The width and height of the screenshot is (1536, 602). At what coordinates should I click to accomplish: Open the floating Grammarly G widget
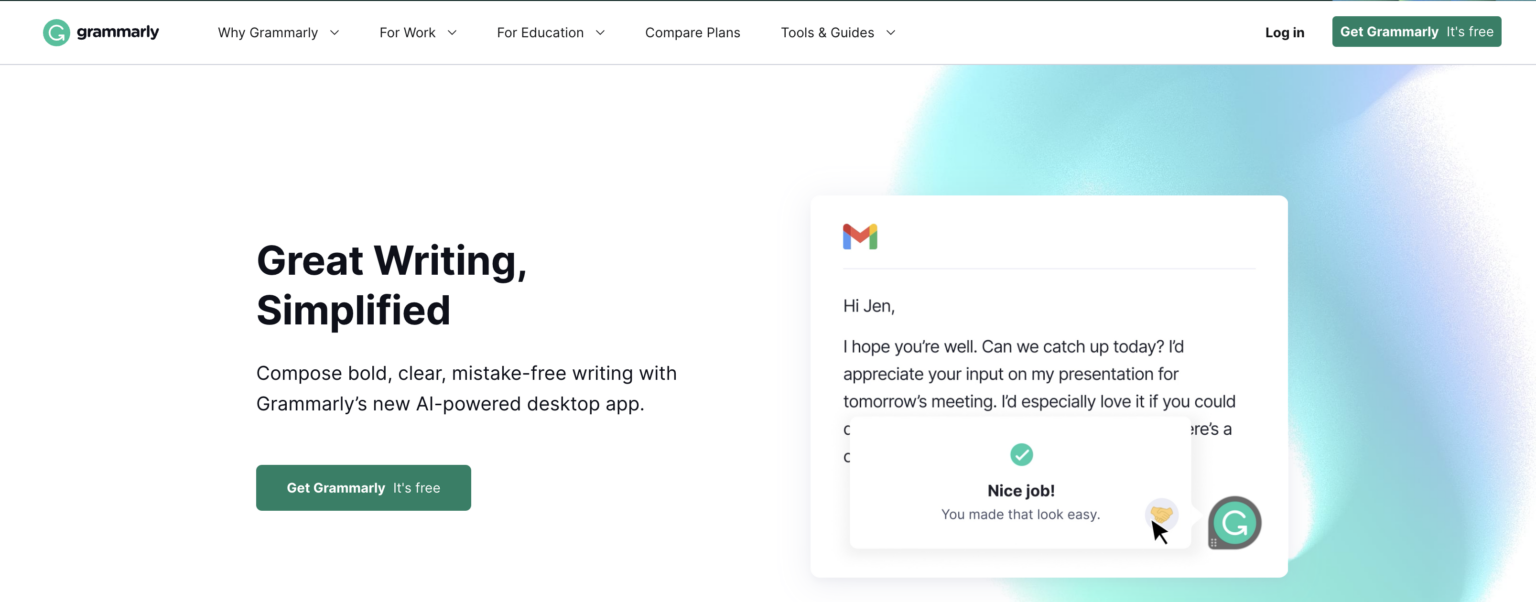pyautogui.click(x=1236, y=522)
